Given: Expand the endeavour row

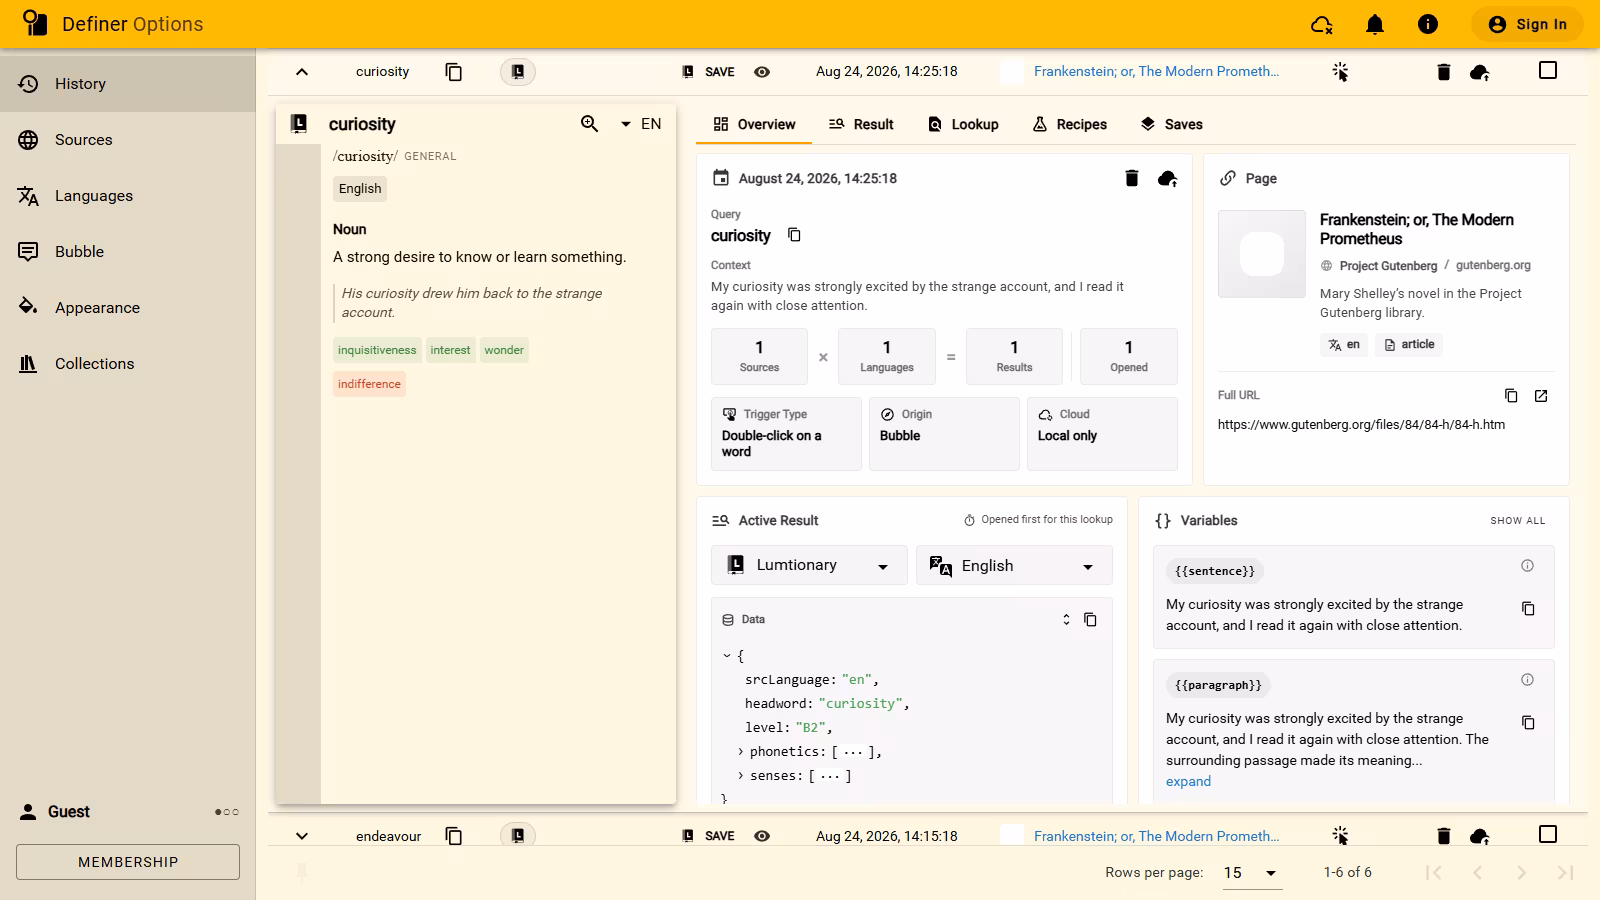Looking at the screenshot, I should tap(302, 836).
